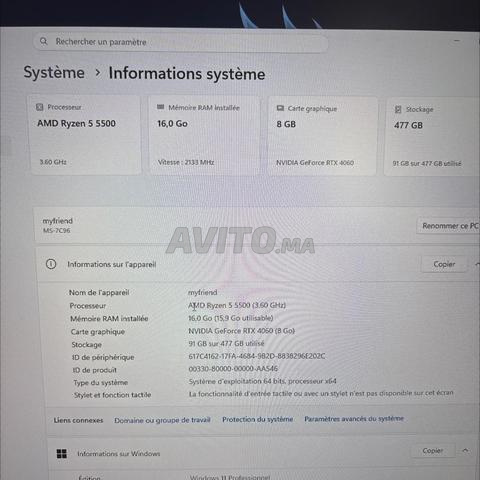480x480 pixels.
Task: Open the AMD Ryzen 5 5500 card
Action: 86,135
